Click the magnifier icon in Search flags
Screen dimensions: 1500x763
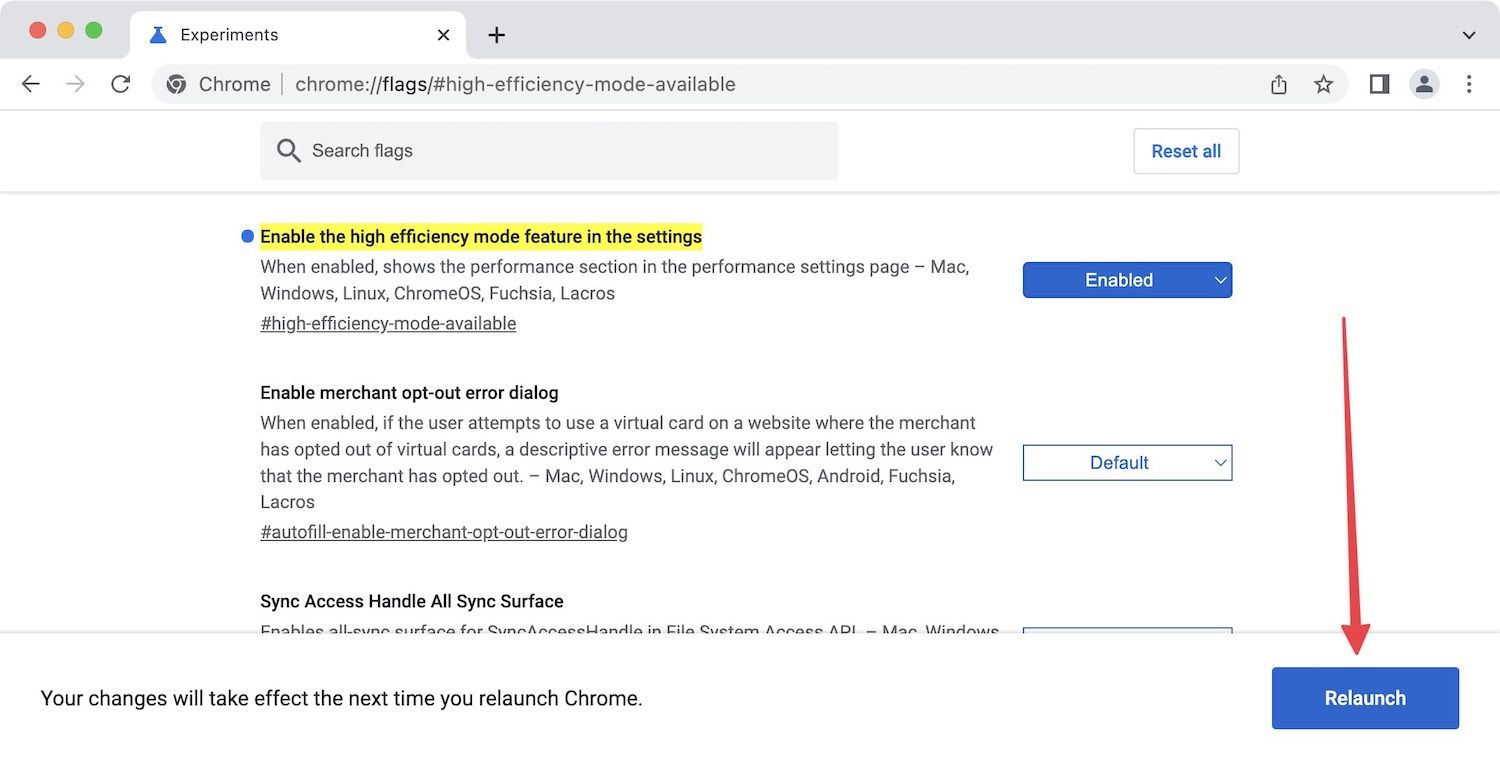pyautogui.click(x=289, y=151)
